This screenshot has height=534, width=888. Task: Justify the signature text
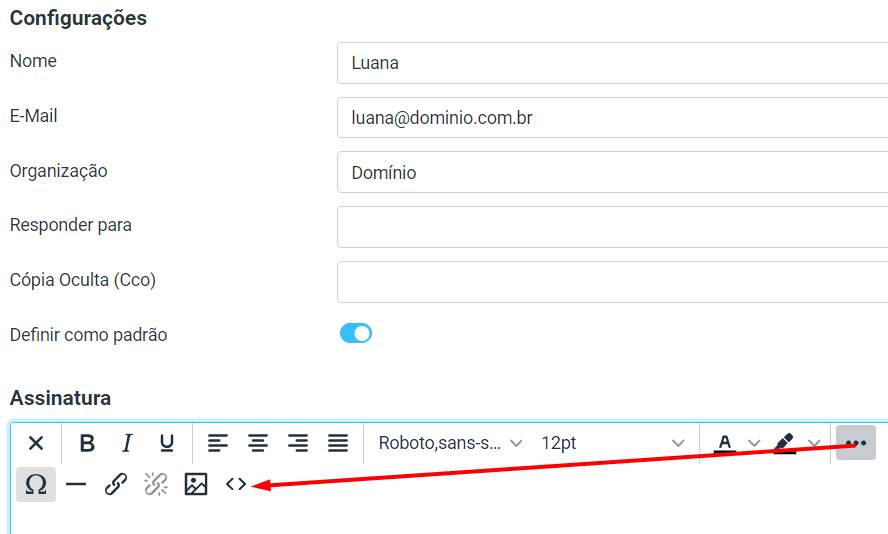[x=338, y=443]
